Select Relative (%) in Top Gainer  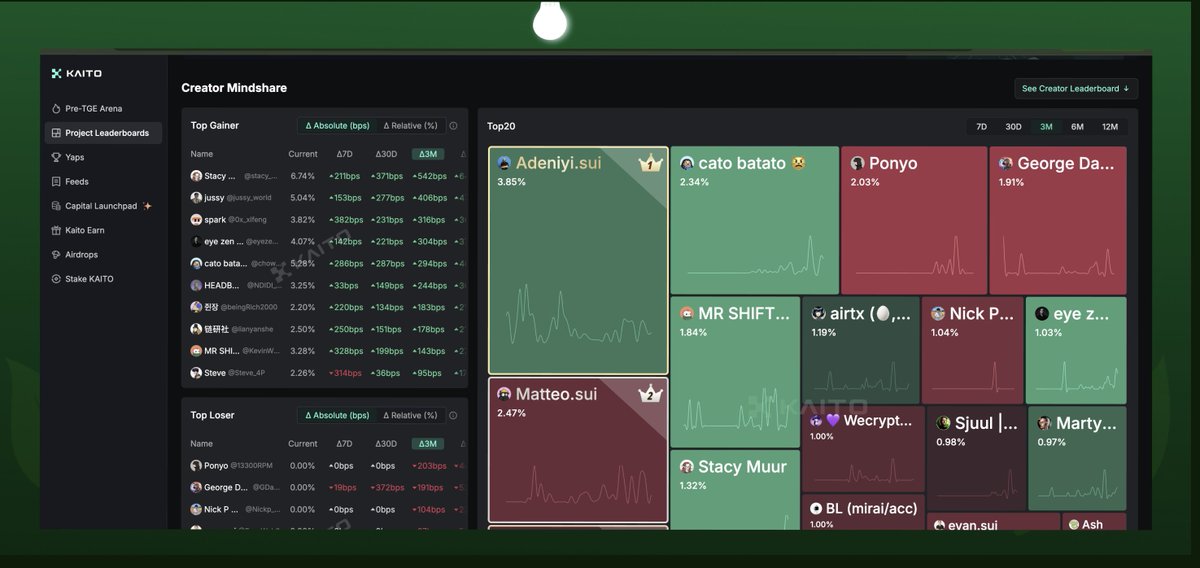pyautogui.click(x=410, y=126)
